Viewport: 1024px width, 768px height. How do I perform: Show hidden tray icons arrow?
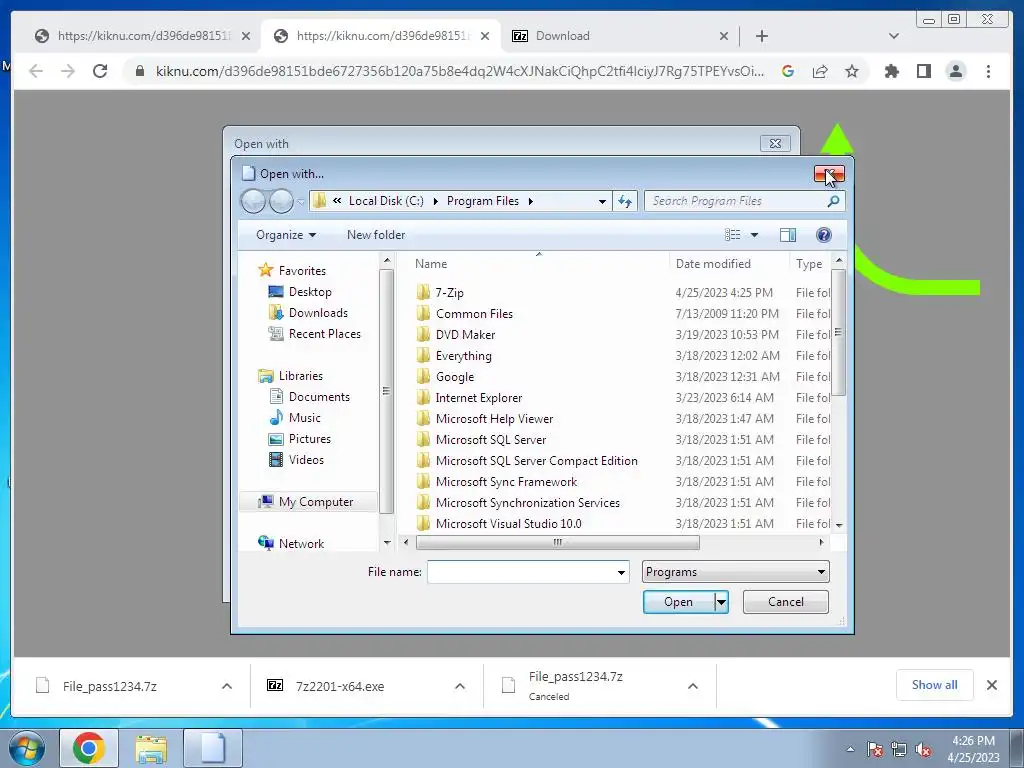[x=850, y=749]
